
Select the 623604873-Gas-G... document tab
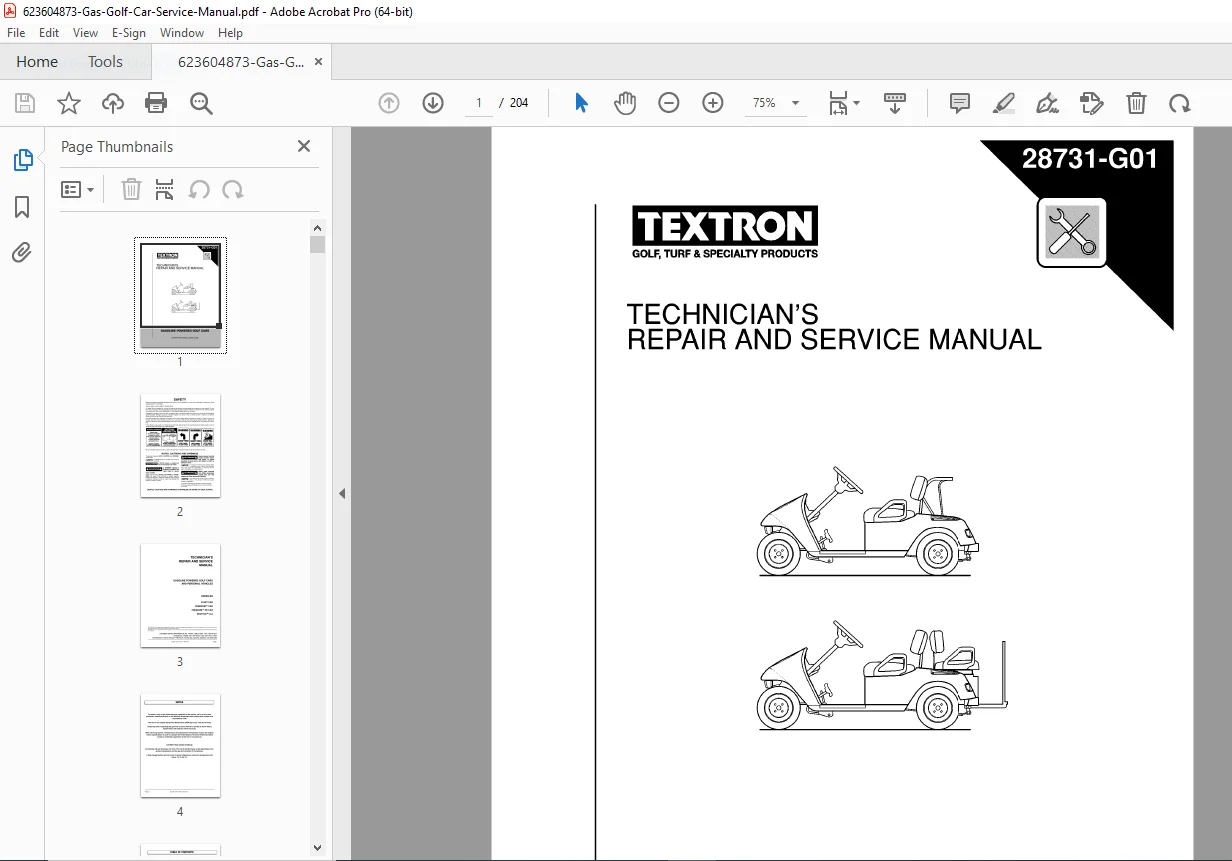[241, 62]
